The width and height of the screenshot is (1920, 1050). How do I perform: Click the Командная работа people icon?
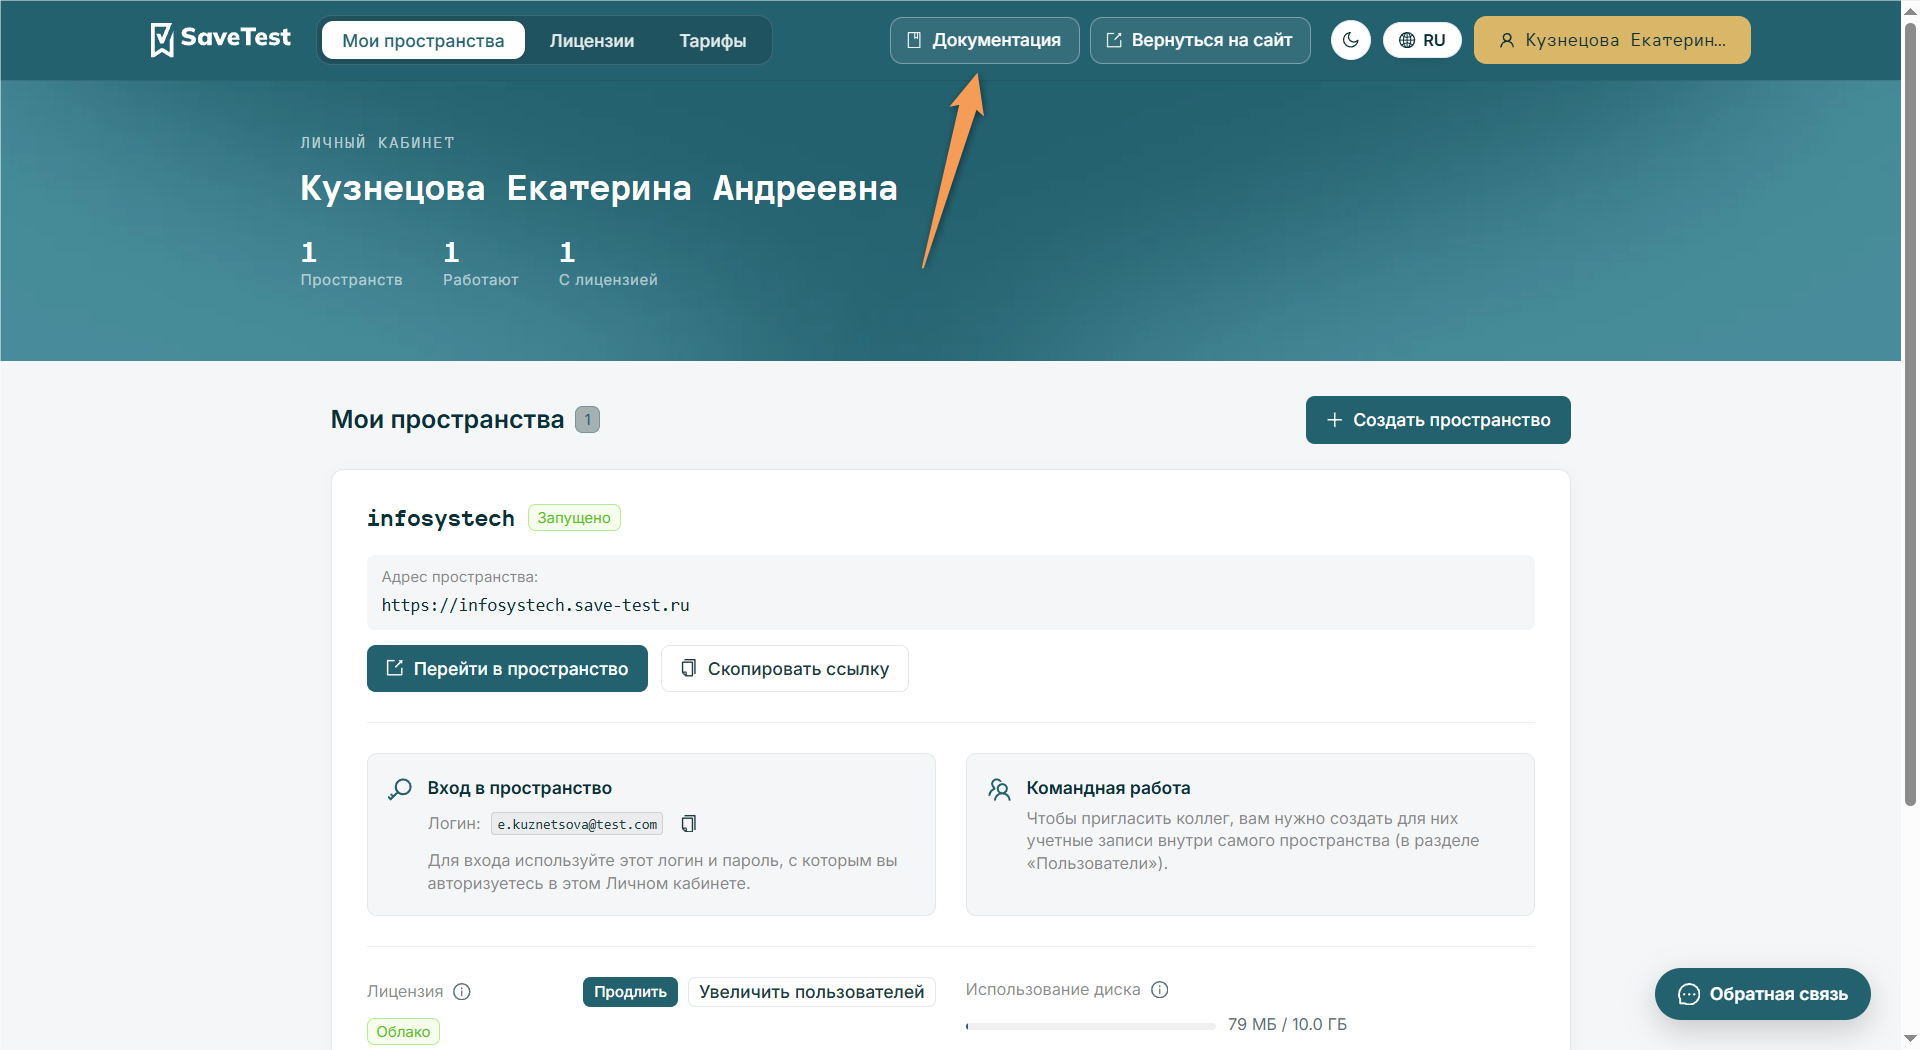tap(999, 789)
